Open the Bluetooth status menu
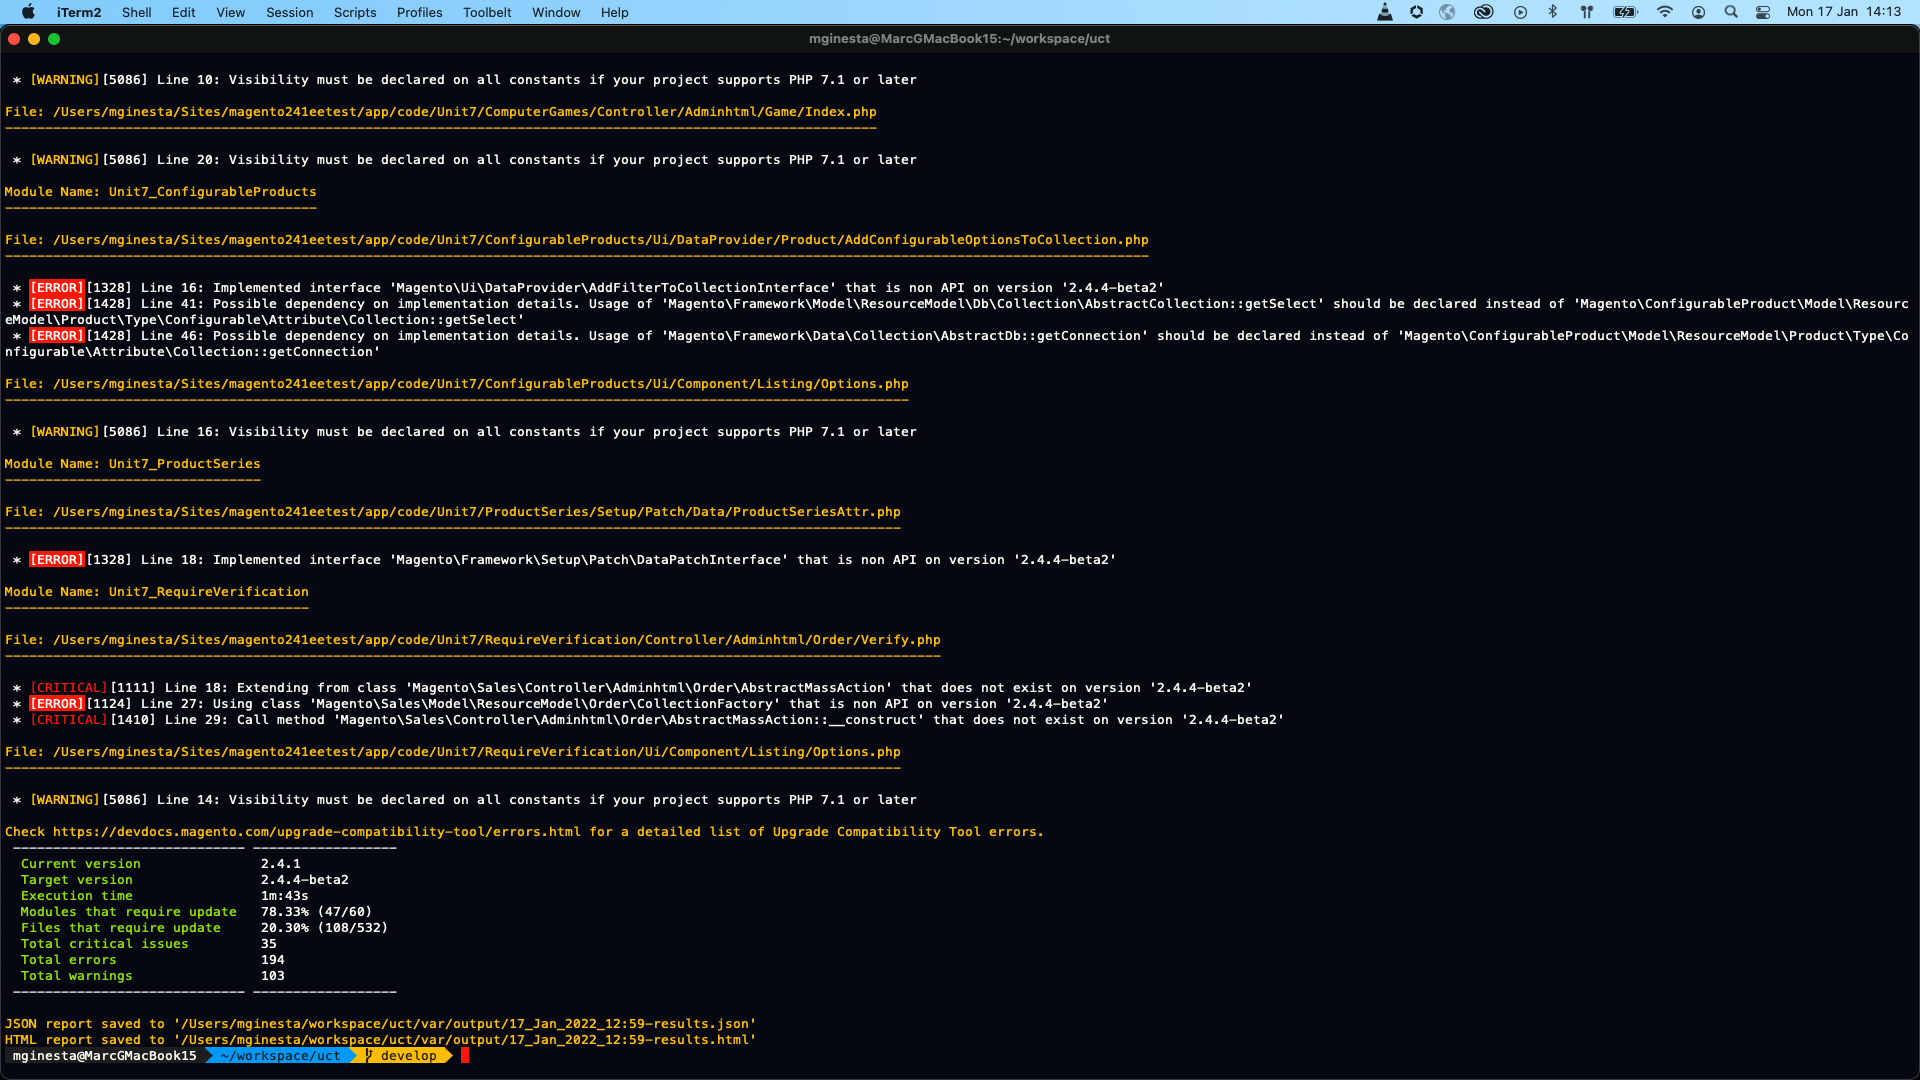The width and height of the screenshot is (1920, 1080). point(1553,12)
